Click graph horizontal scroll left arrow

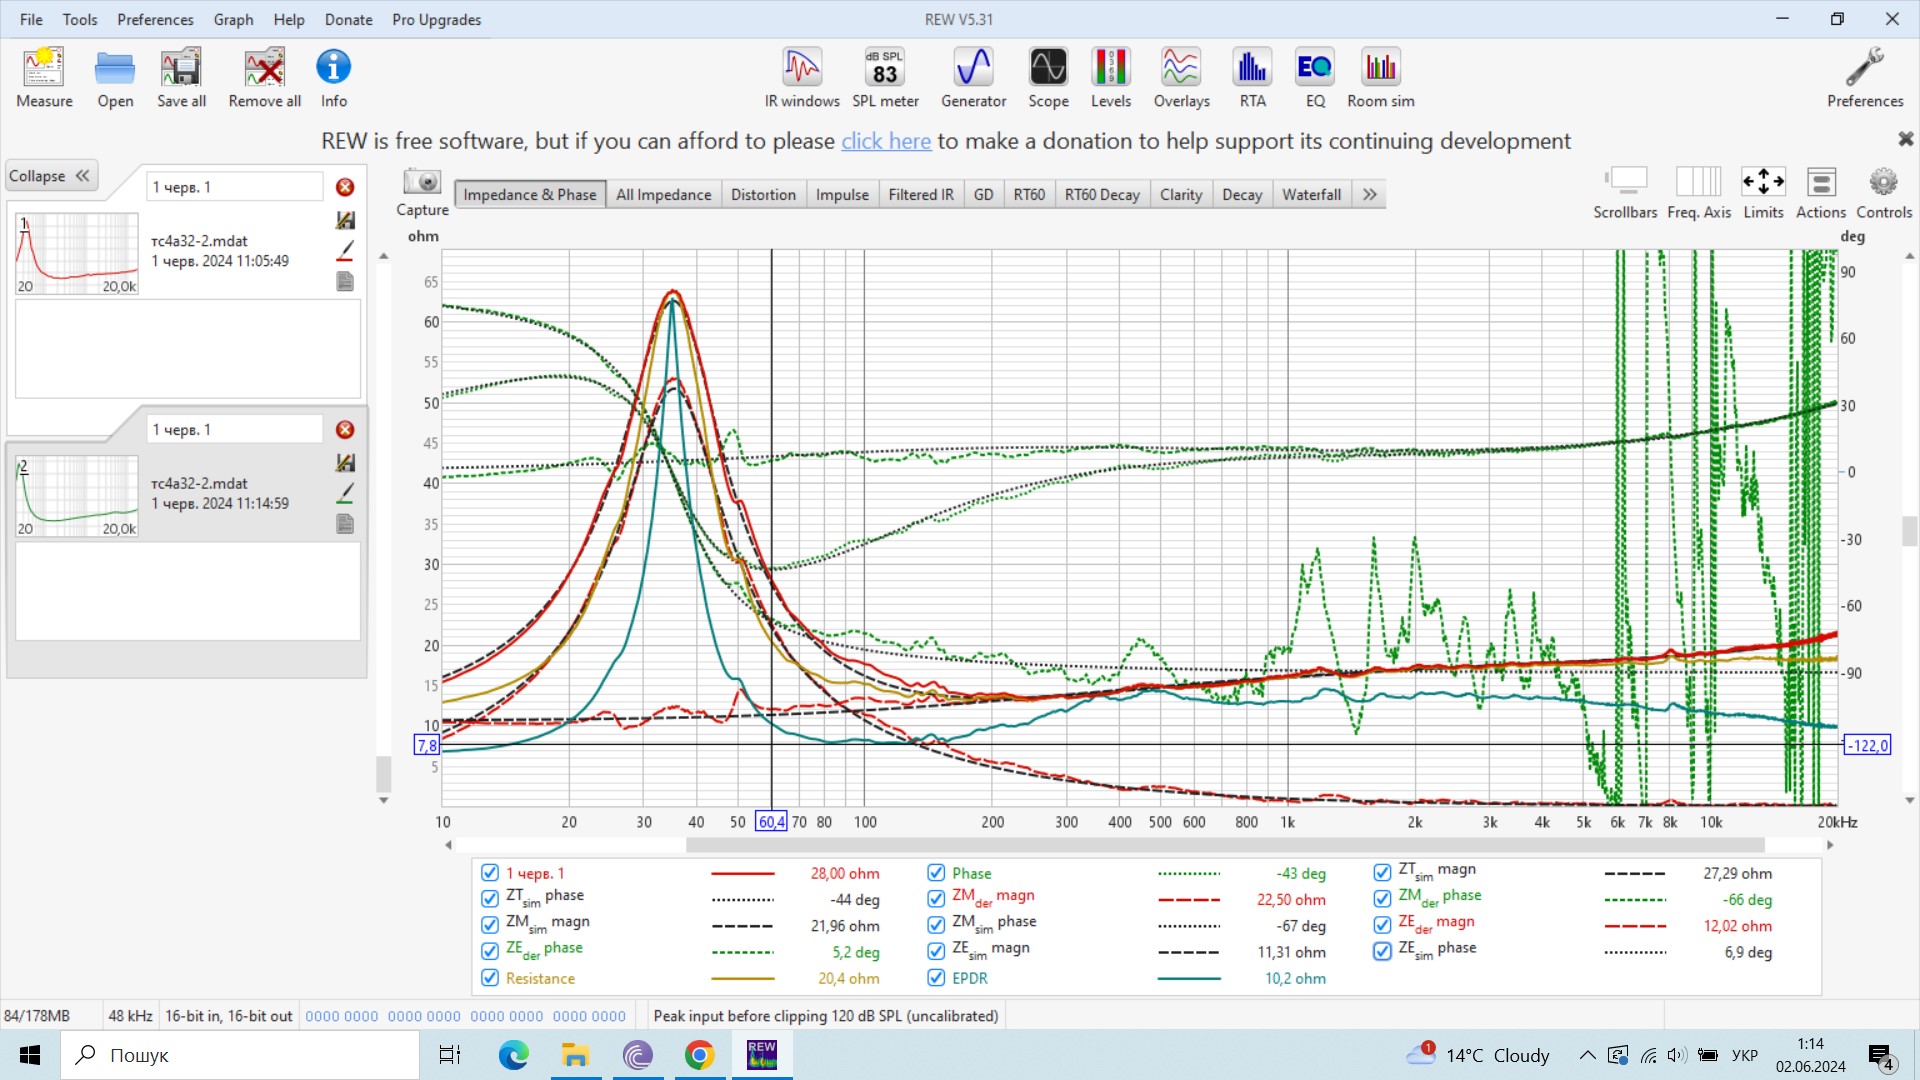pyautogui.click(x=448, y=845)
